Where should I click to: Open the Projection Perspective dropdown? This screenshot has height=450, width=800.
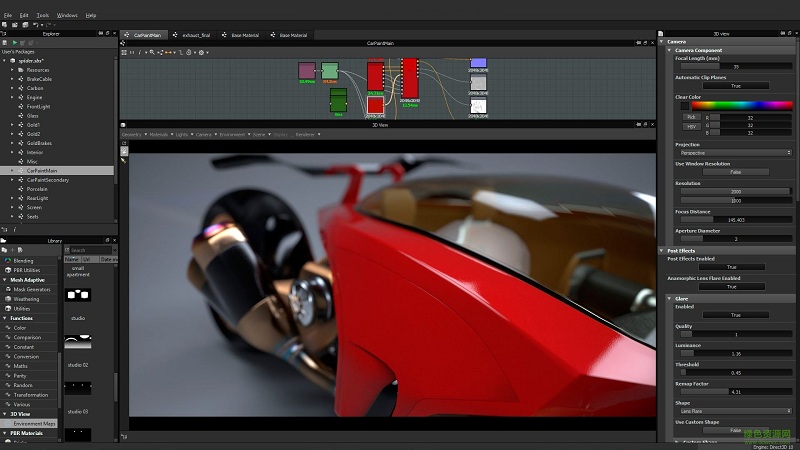(735, 153)
